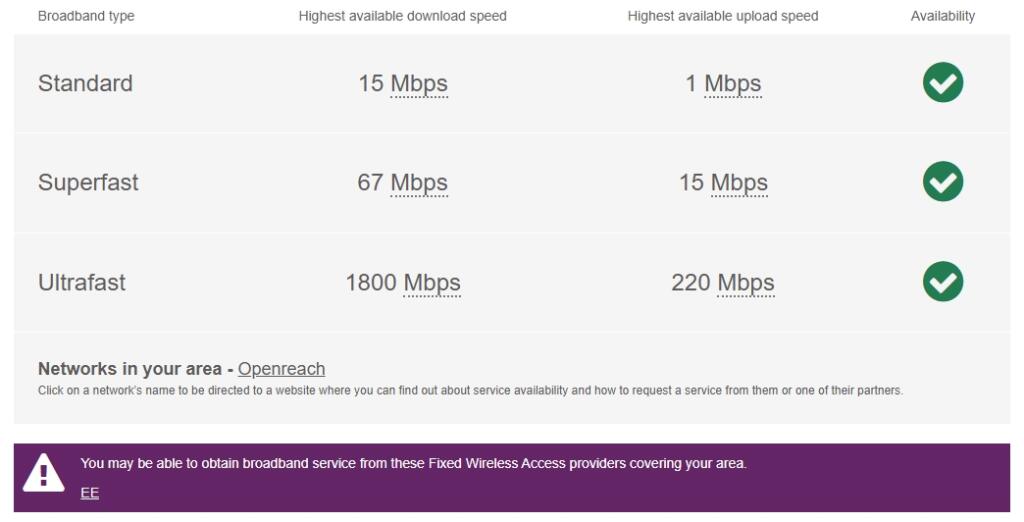The image size is (1024, 522).
Task: Click the Broadband type column header
Action: pos(86,16)
